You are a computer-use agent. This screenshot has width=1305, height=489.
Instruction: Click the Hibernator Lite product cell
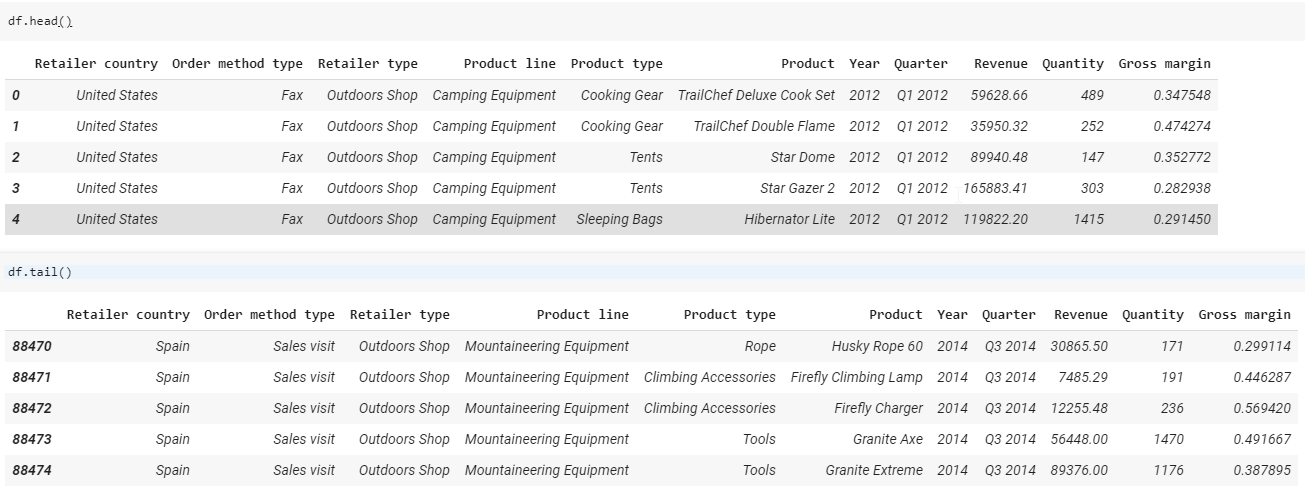click(x=789, y=219)
